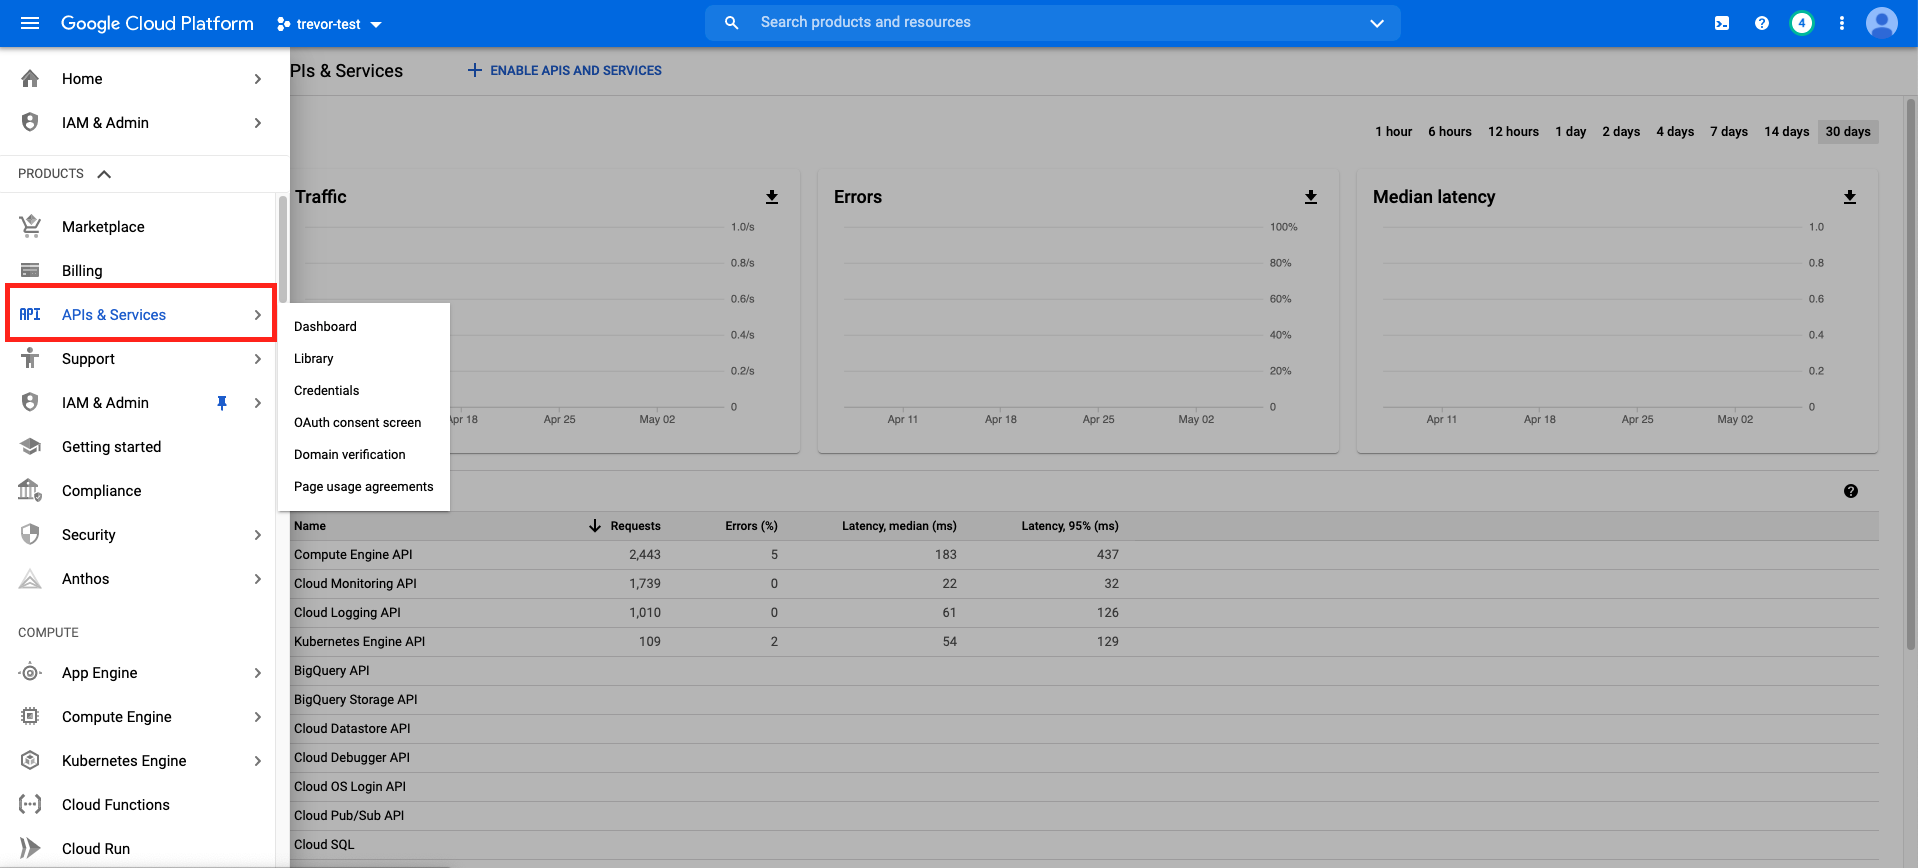This screenshot has width=1918, height=868.
Task: Open the Cloud Pub/Sub API link
Action: point(349,816)
